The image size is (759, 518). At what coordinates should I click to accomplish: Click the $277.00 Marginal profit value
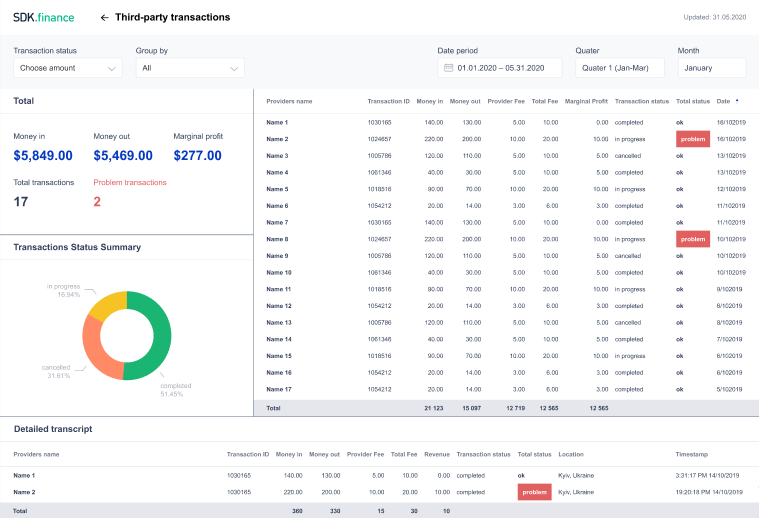(x=197, y=155)
